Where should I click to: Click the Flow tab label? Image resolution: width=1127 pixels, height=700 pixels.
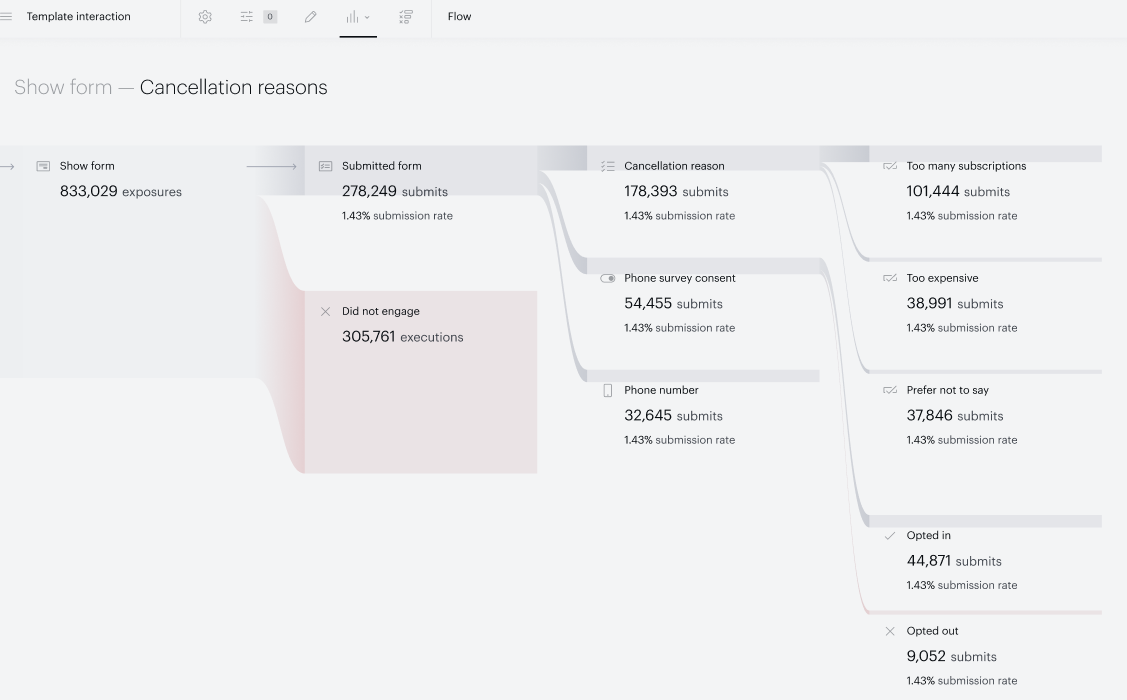pos(459,17)
